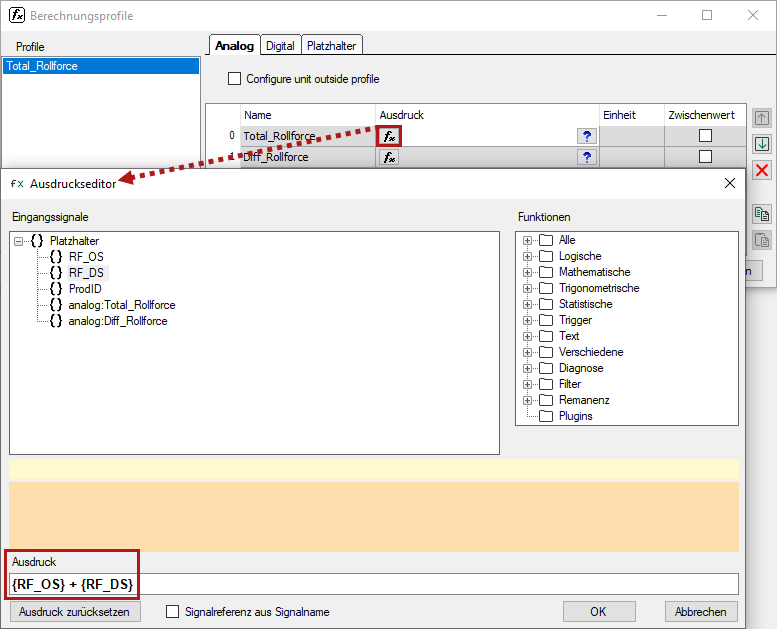Open expression editor for Total_Rollforce row

(389, 136)
